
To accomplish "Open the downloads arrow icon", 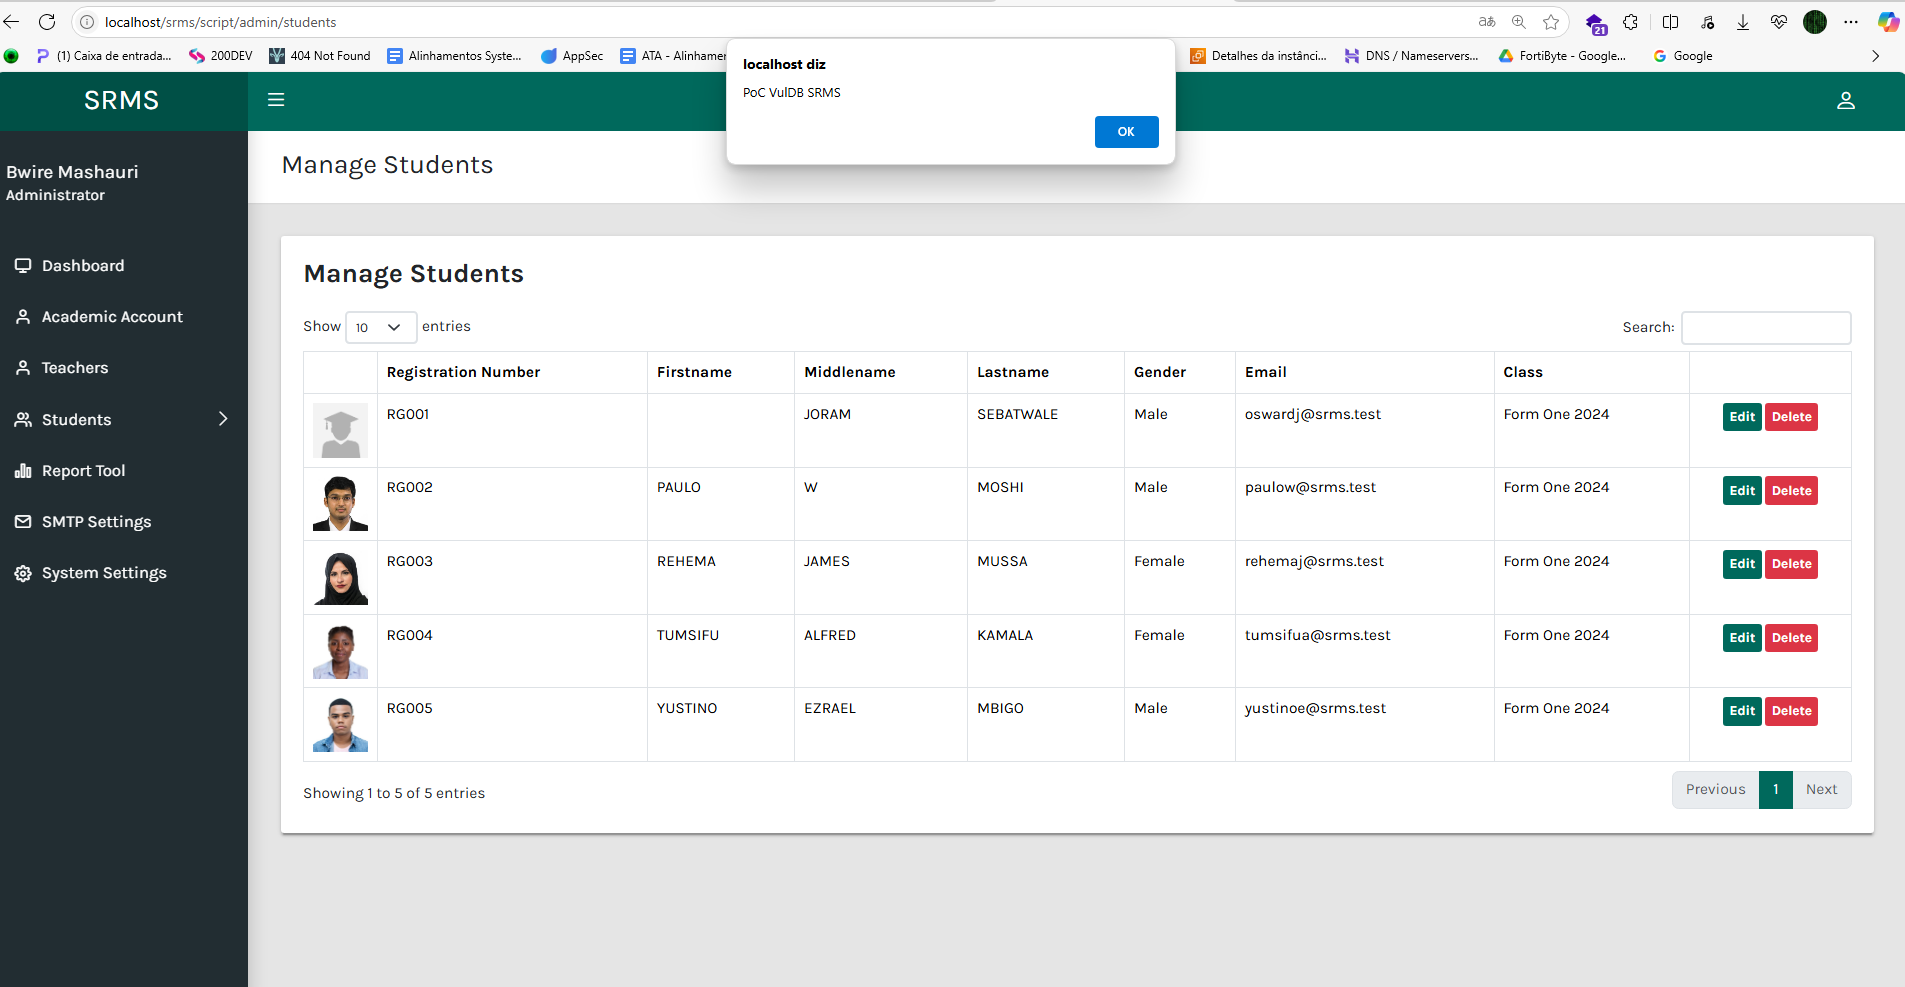I will 1743,22.
